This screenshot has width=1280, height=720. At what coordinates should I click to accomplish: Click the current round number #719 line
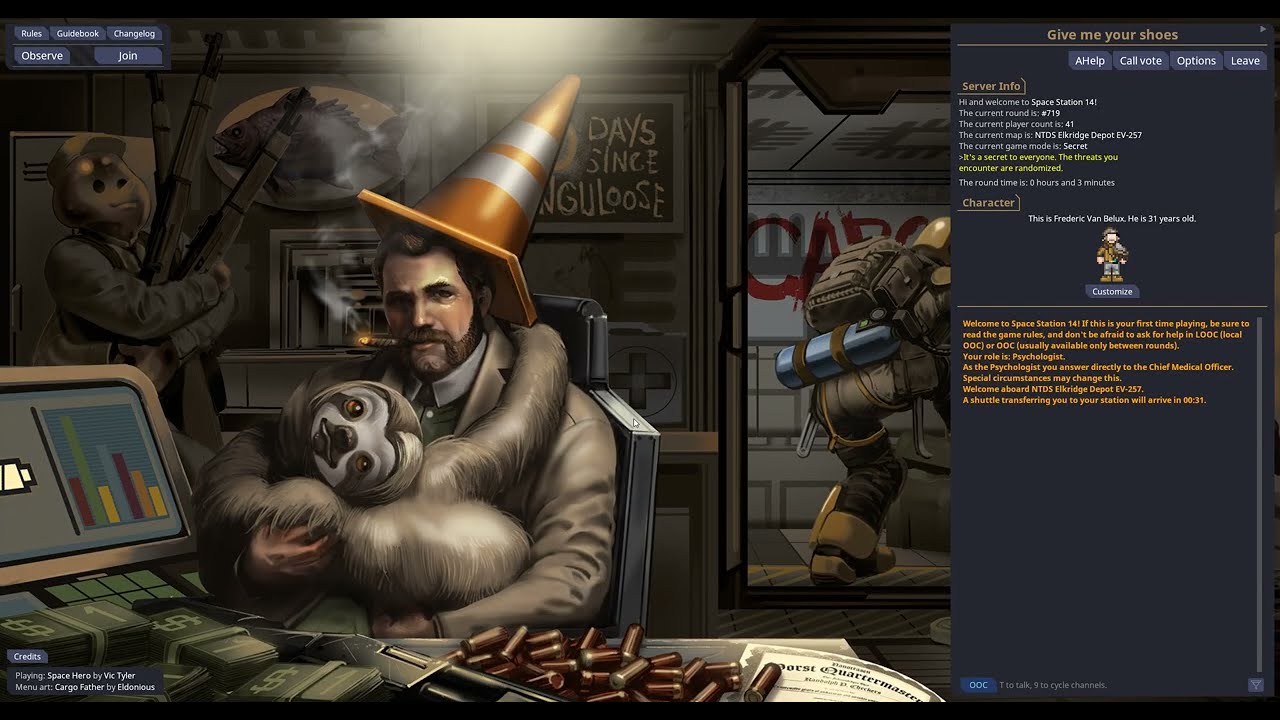pos(1009,113)
